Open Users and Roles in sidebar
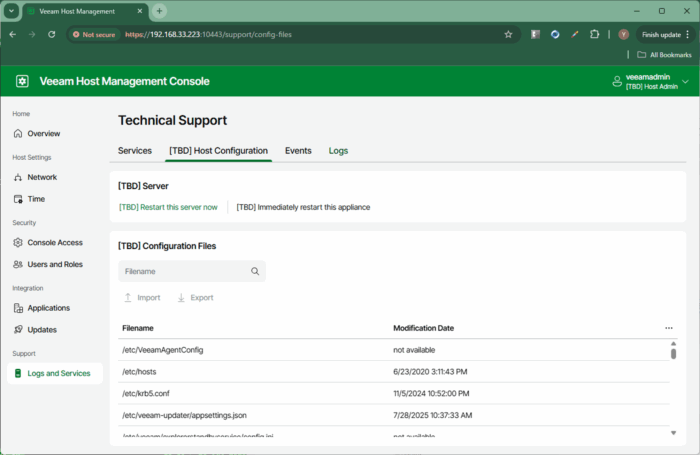Viewport: 700px width, 455px height. 55,264
